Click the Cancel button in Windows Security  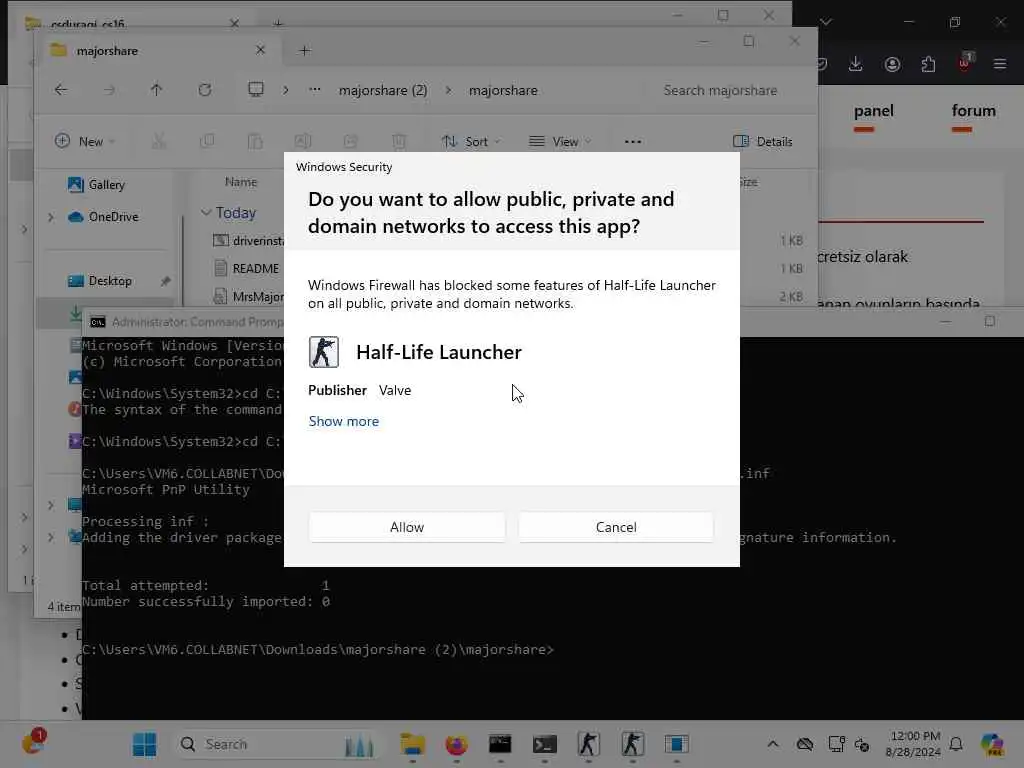616,527
